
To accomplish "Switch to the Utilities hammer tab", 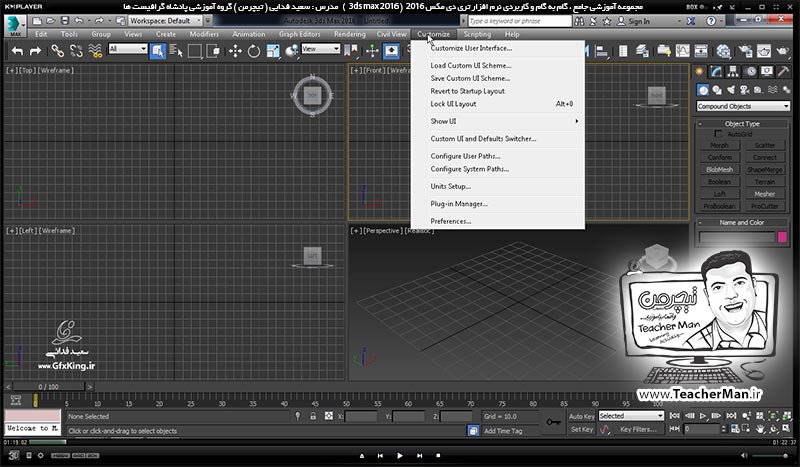I will [783, 71].
